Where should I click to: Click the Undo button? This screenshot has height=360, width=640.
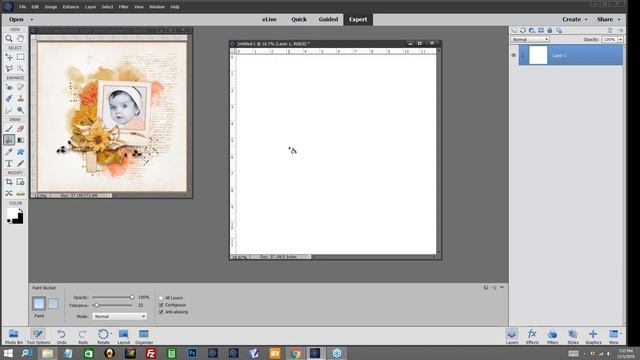61,336
